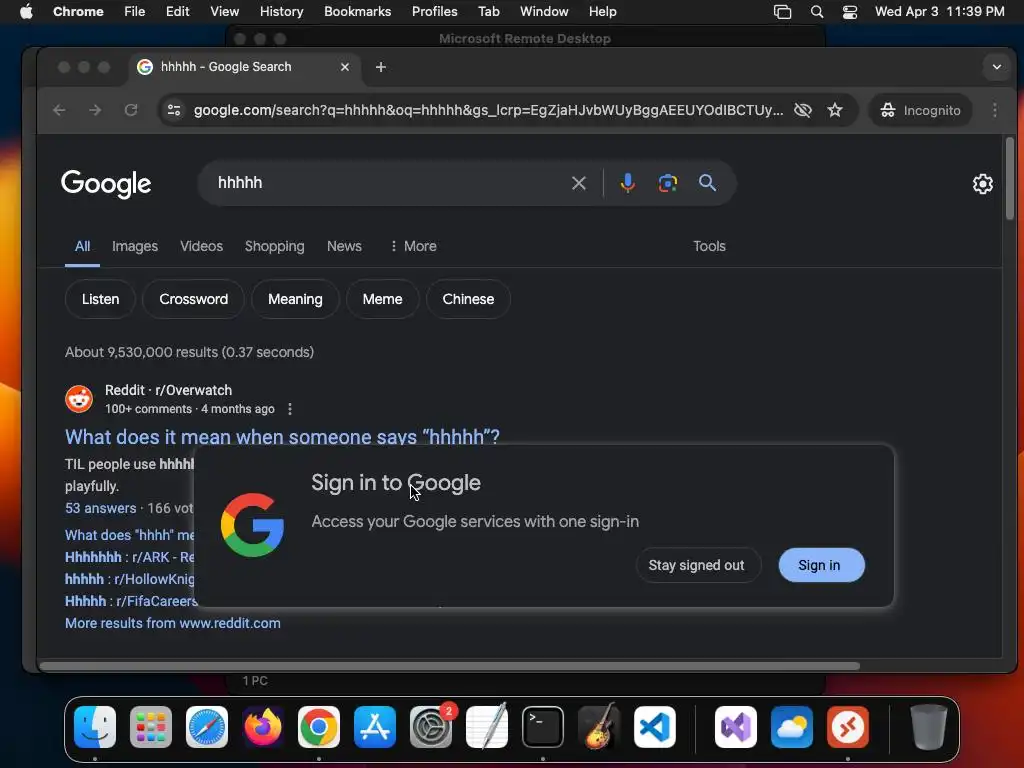
Task: Click third-party cookies blocked eye icon
Action: (x=803, y=110)
